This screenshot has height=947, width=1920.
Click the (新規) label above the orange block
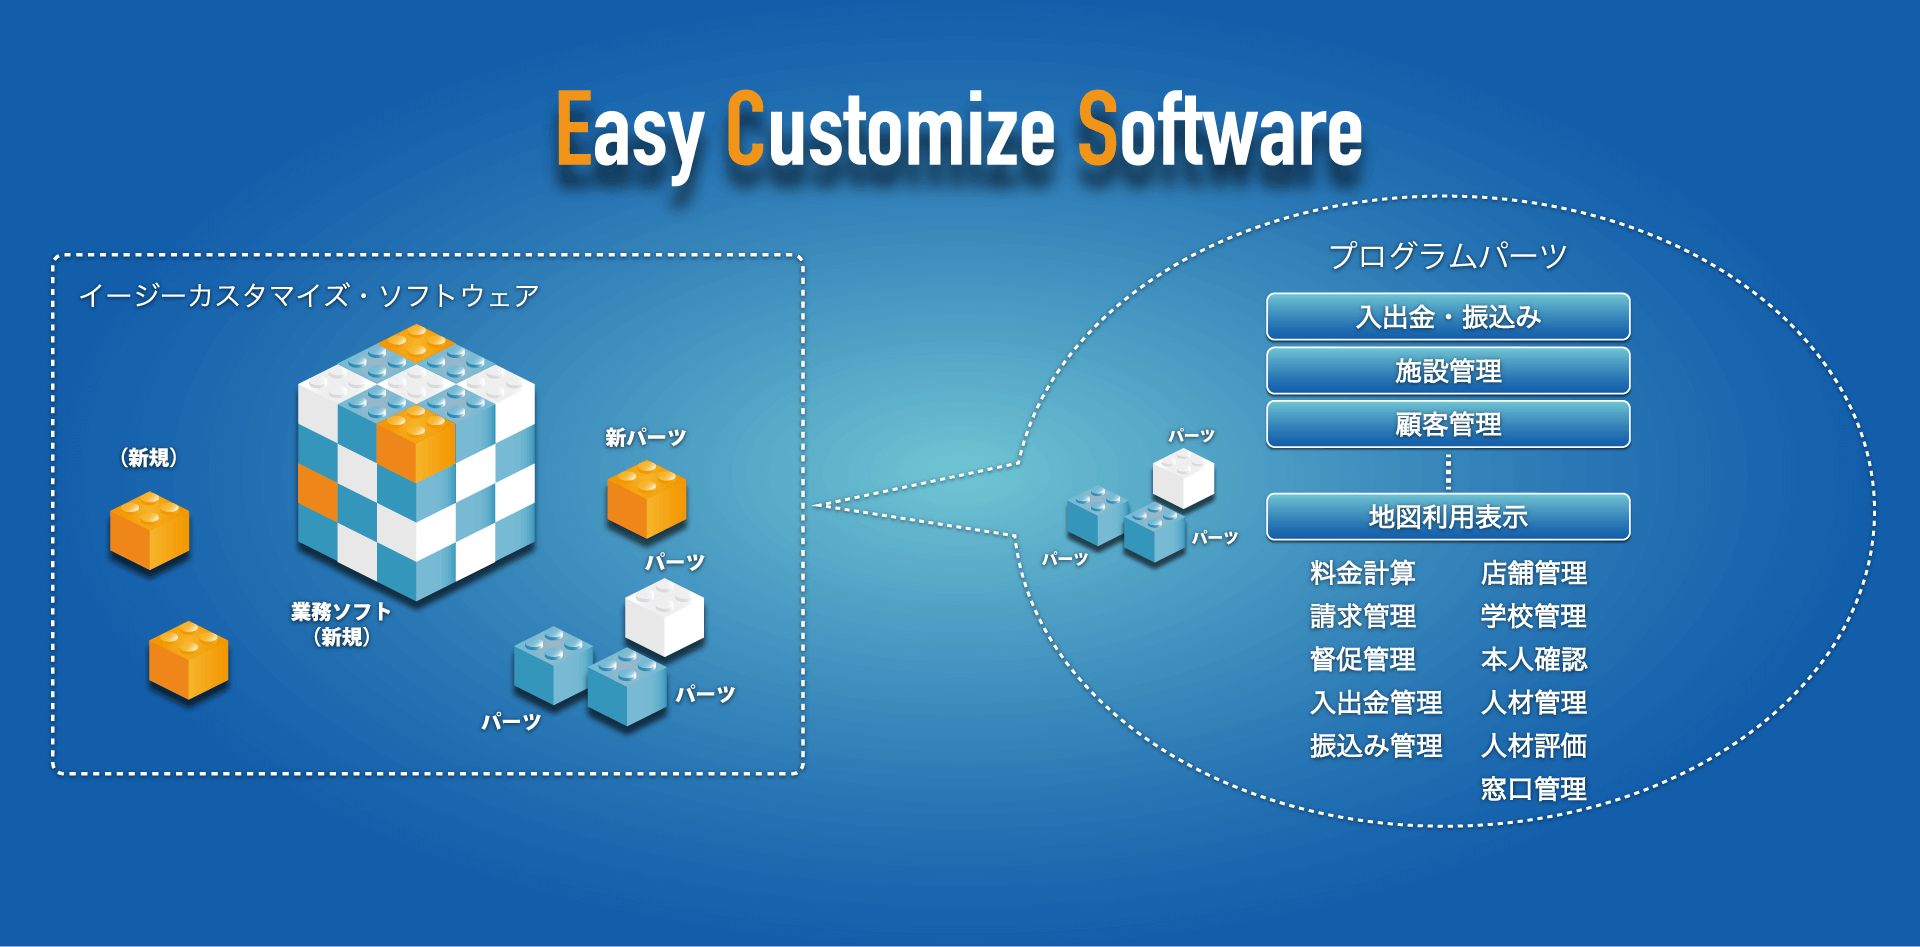pos(149,457)
